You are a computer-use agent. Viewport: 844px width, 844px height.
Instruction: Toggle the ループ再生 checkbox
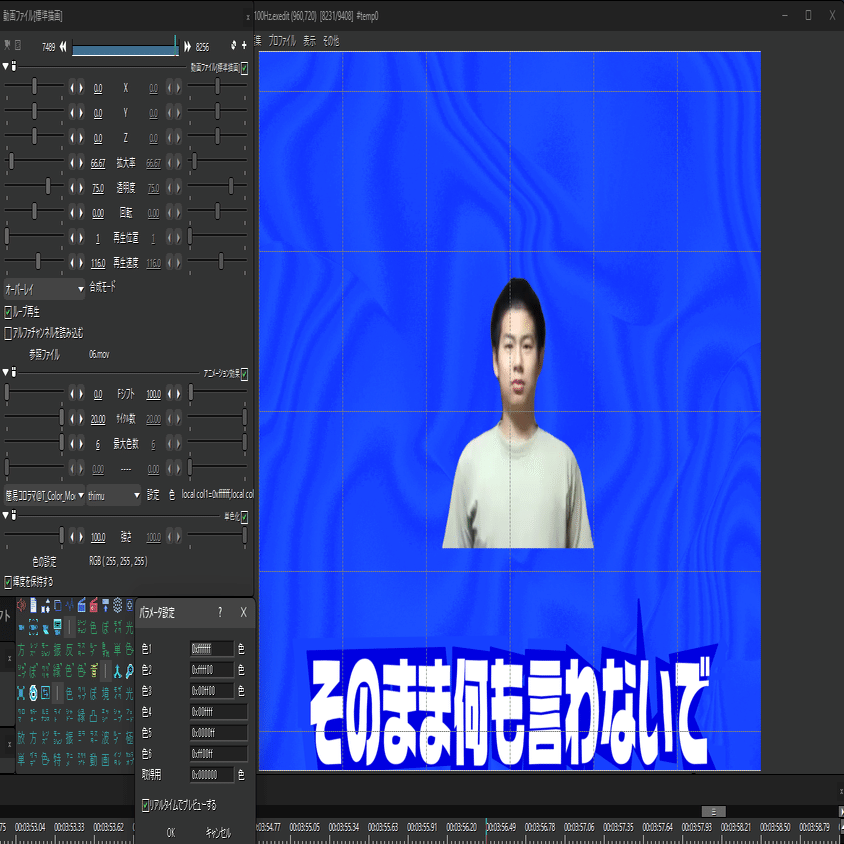(x=8, y=312)
